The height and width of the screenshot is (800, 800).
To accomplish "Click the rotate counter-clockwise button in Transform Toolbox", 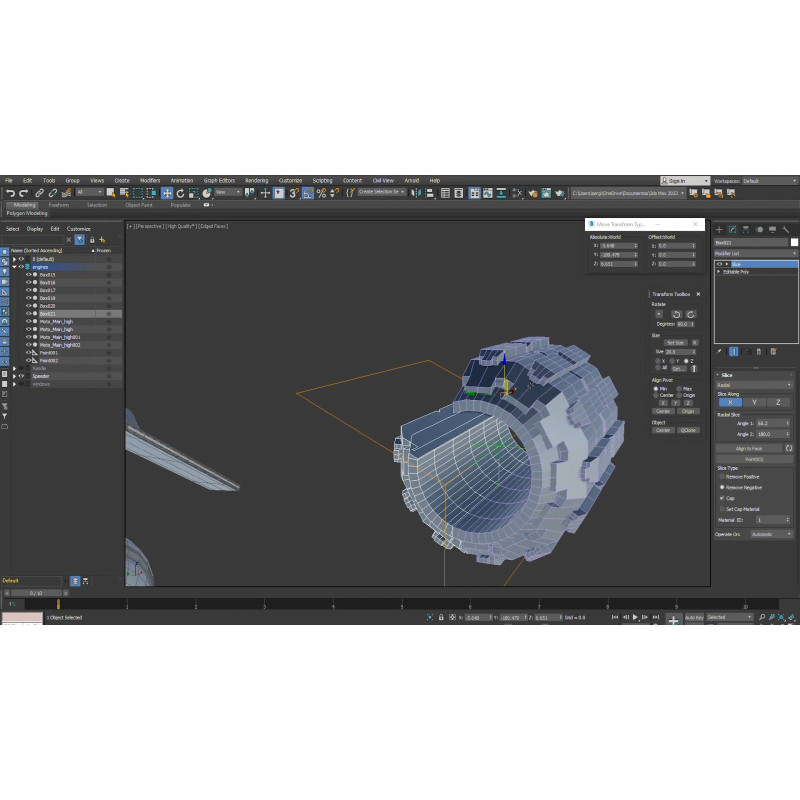I will click(676, 314).
